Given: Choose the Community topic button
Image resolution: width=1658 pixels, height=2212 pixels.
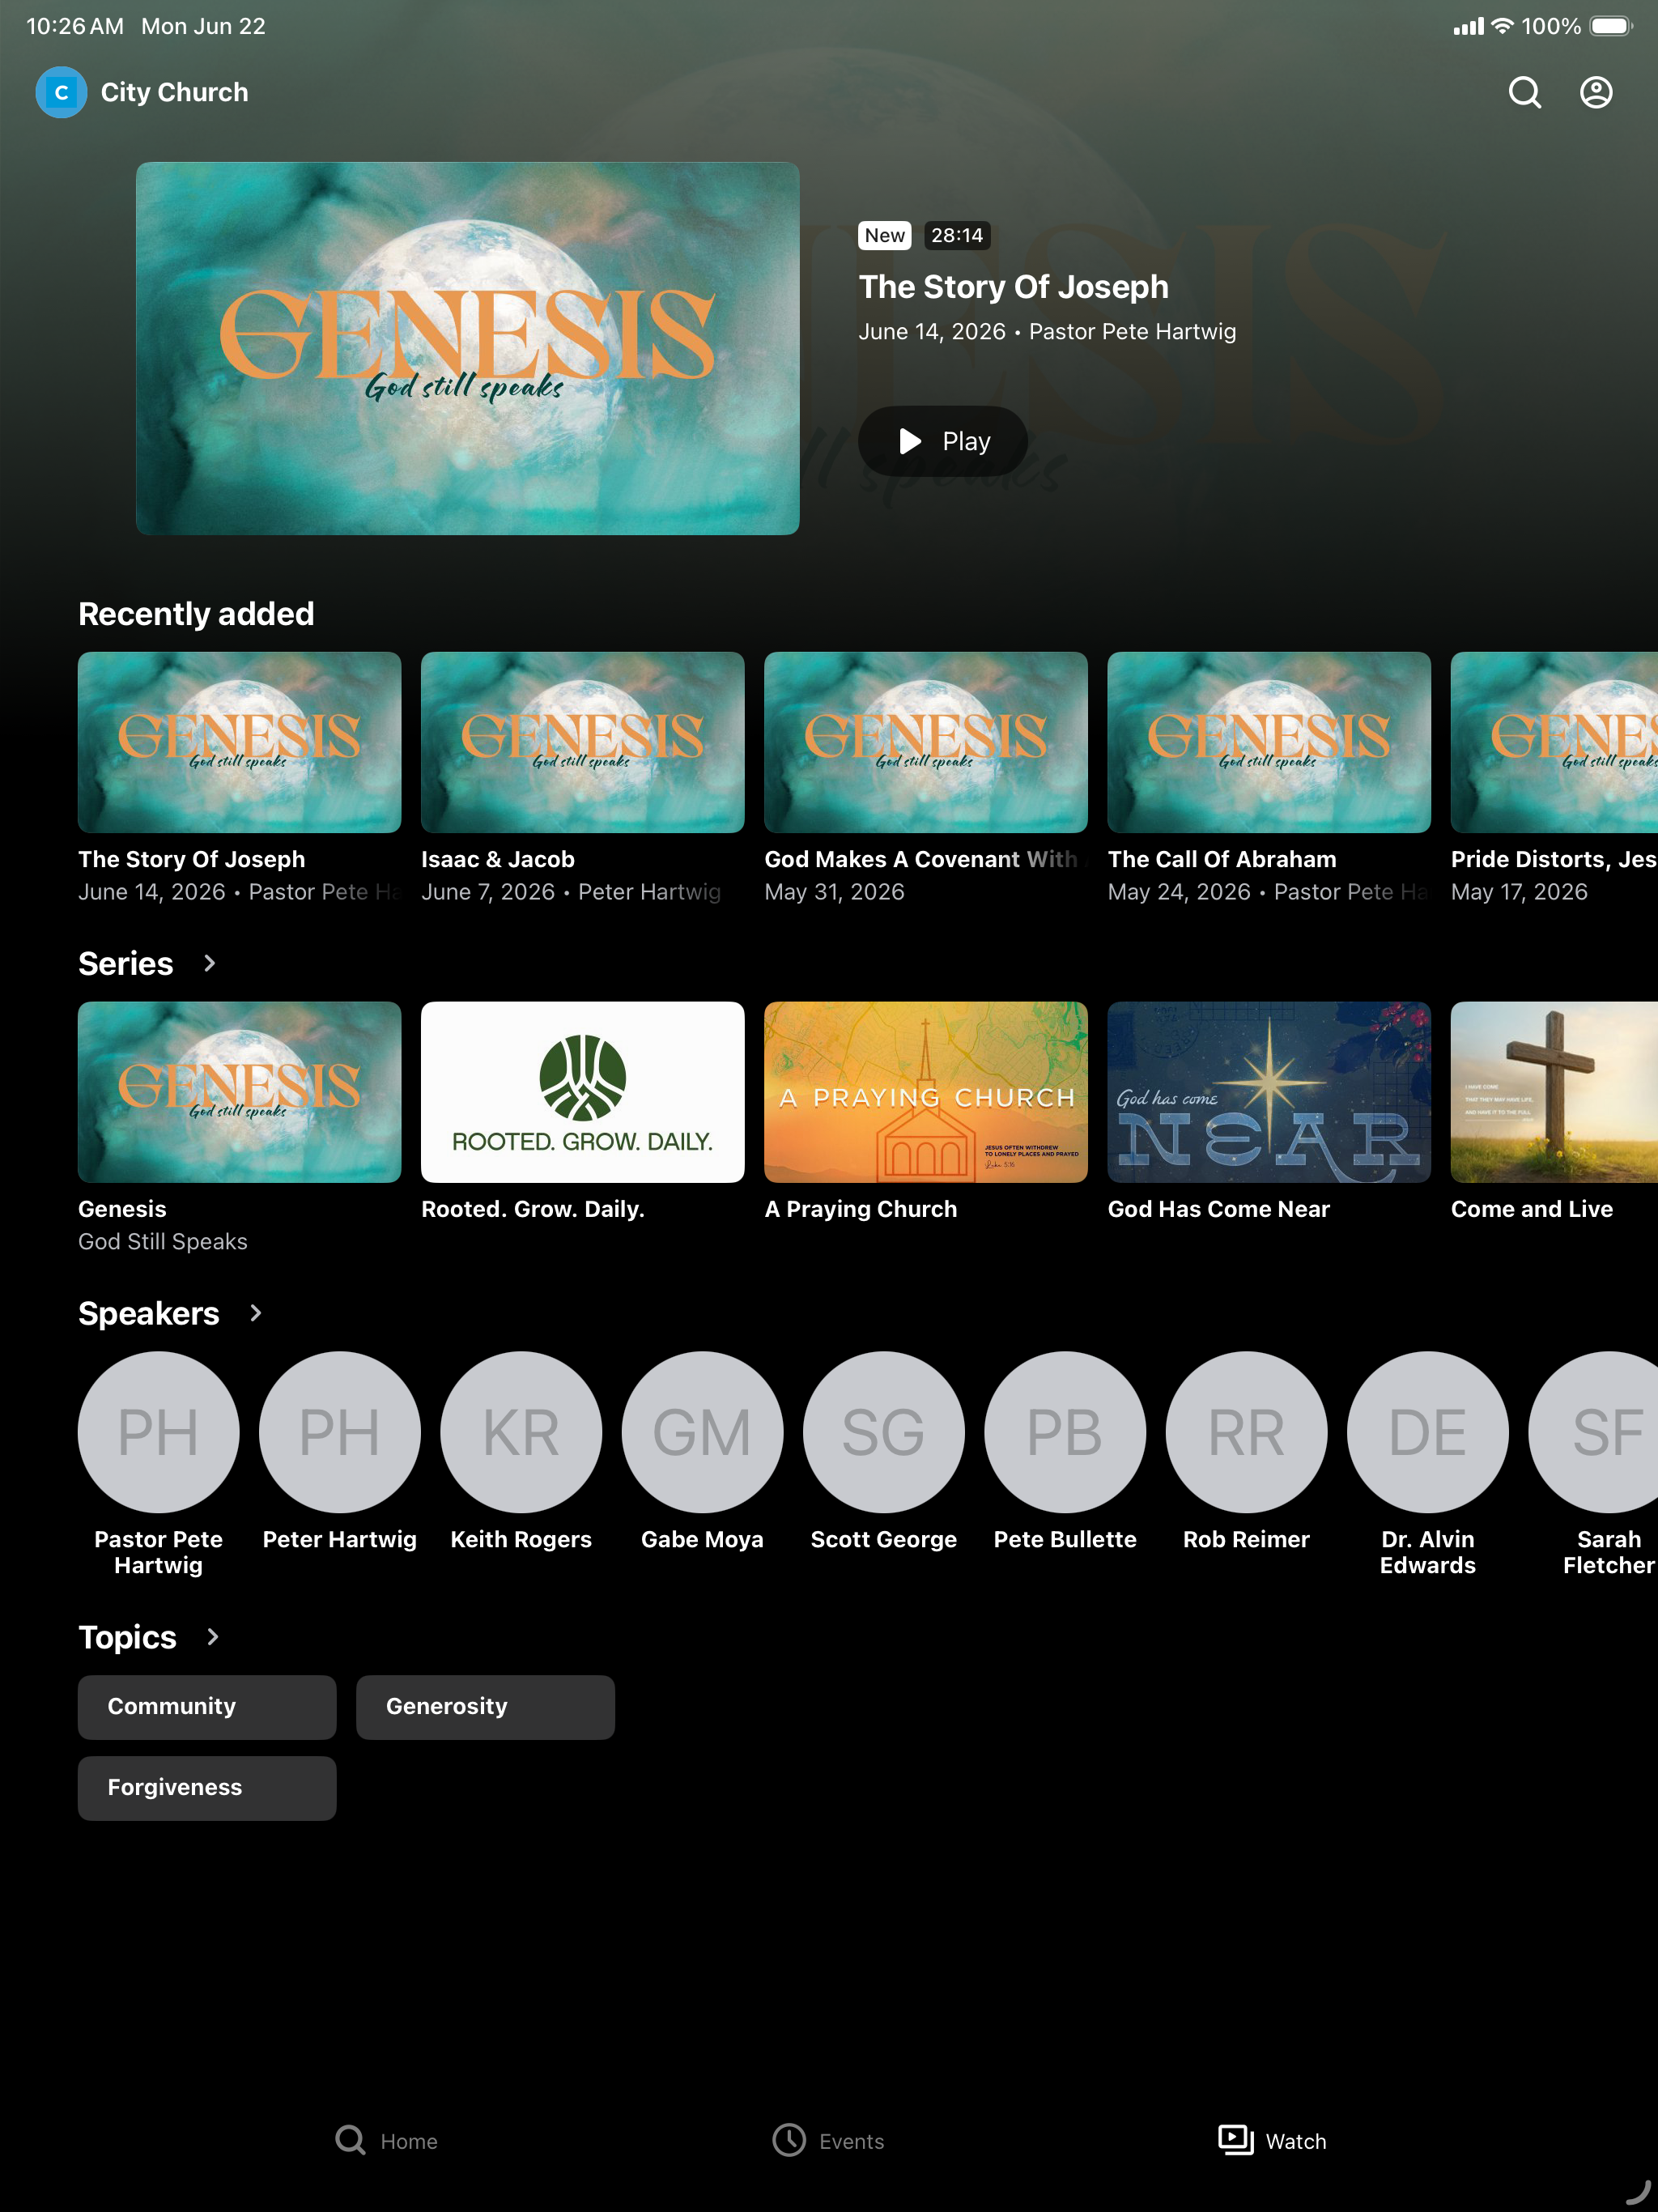Looking at the screenshot, I should click(x=207, y=1707).
